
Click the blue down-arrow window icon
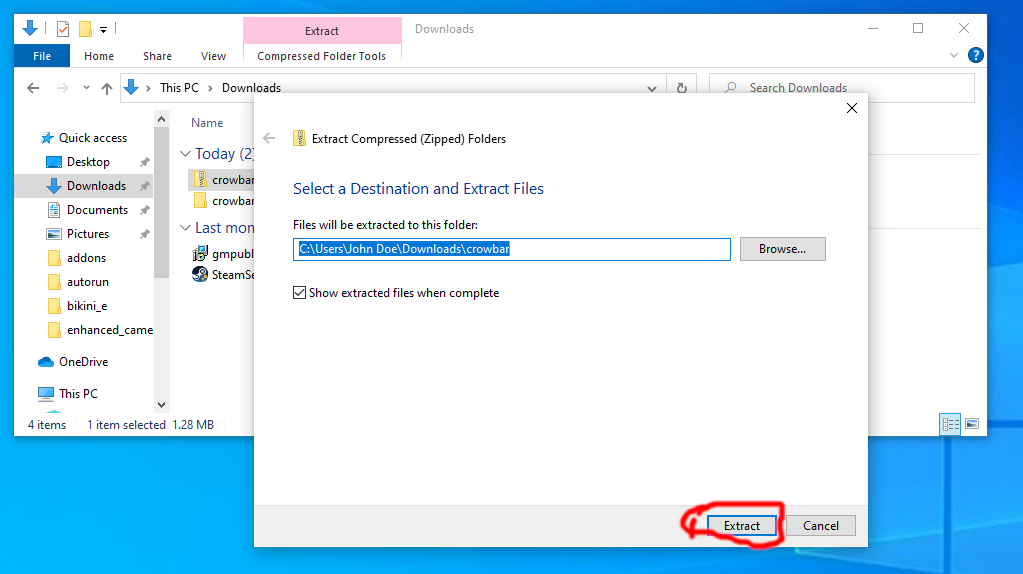pyautogui.click(x=29, y=28)
